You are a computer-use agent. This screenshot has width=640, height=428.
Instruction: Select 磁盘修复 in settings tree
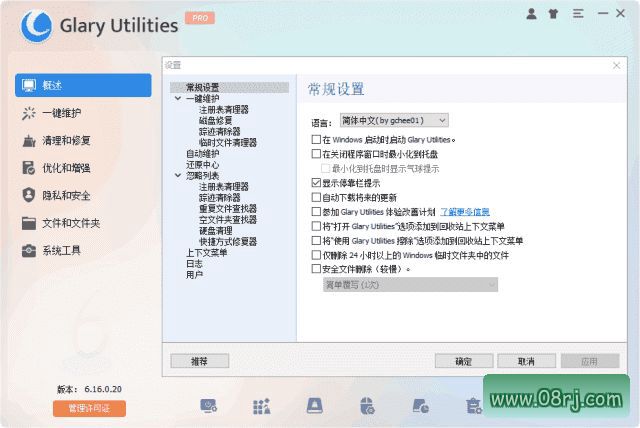pyautogui.click(x=216, y=120)
